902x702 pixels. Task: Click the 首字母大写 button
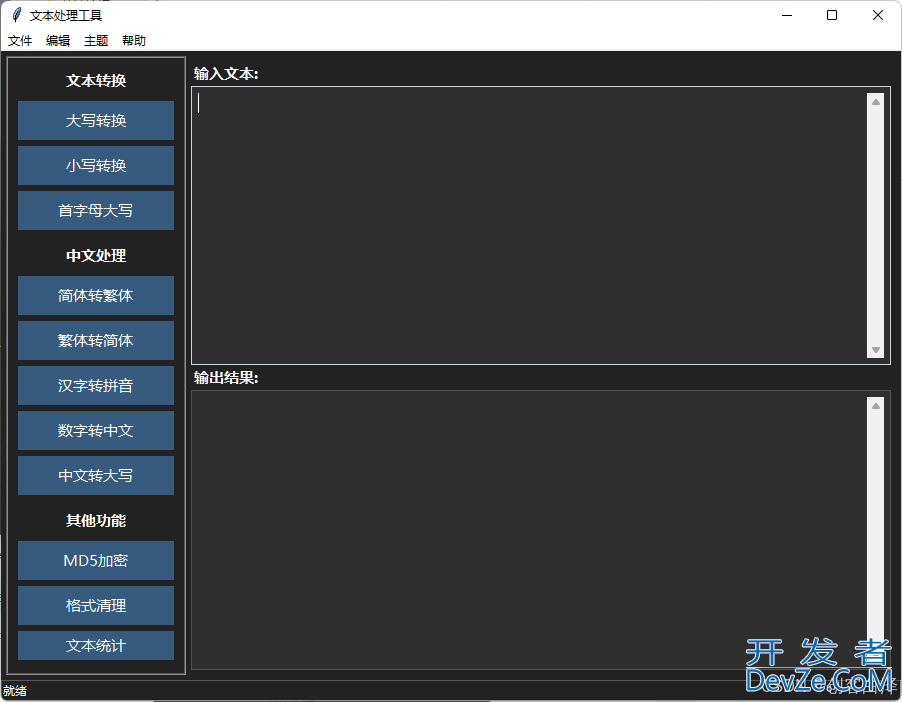pos(95,211)
